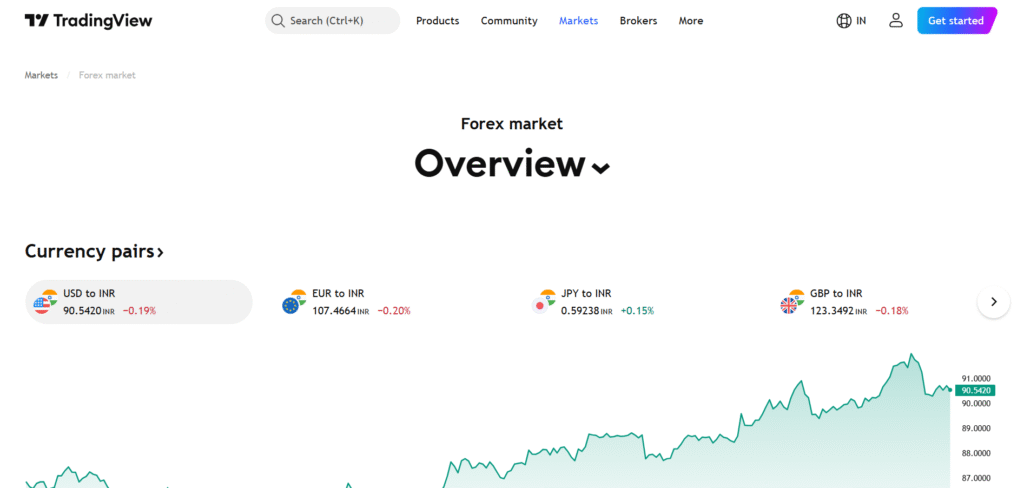Click the 90.5420 price label on chart
Image resolution: width=1024 pixels, height=488 pixels.
[974, 390]
